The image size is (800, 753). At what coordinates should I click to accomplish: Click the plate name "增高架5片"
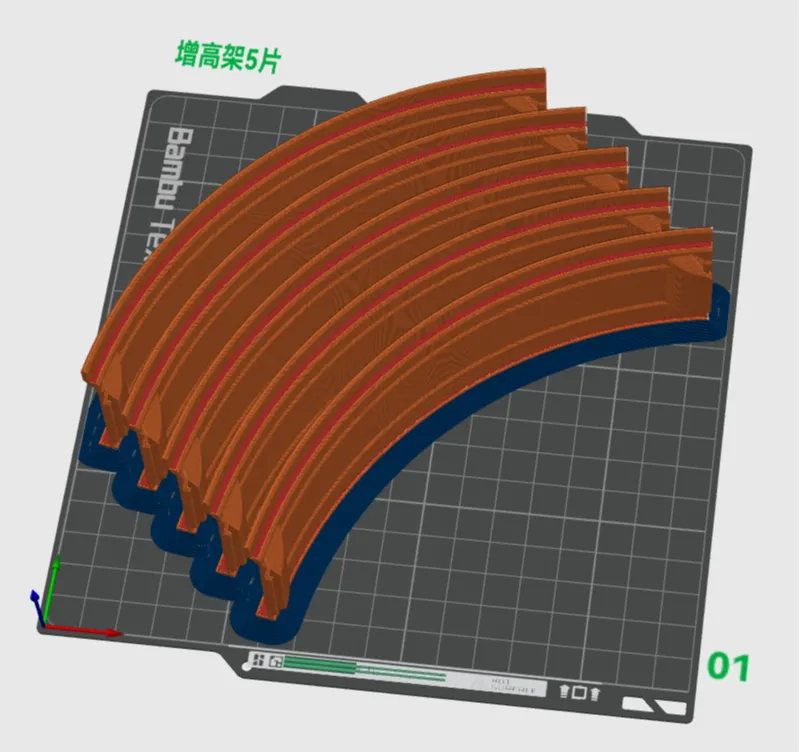228,58
